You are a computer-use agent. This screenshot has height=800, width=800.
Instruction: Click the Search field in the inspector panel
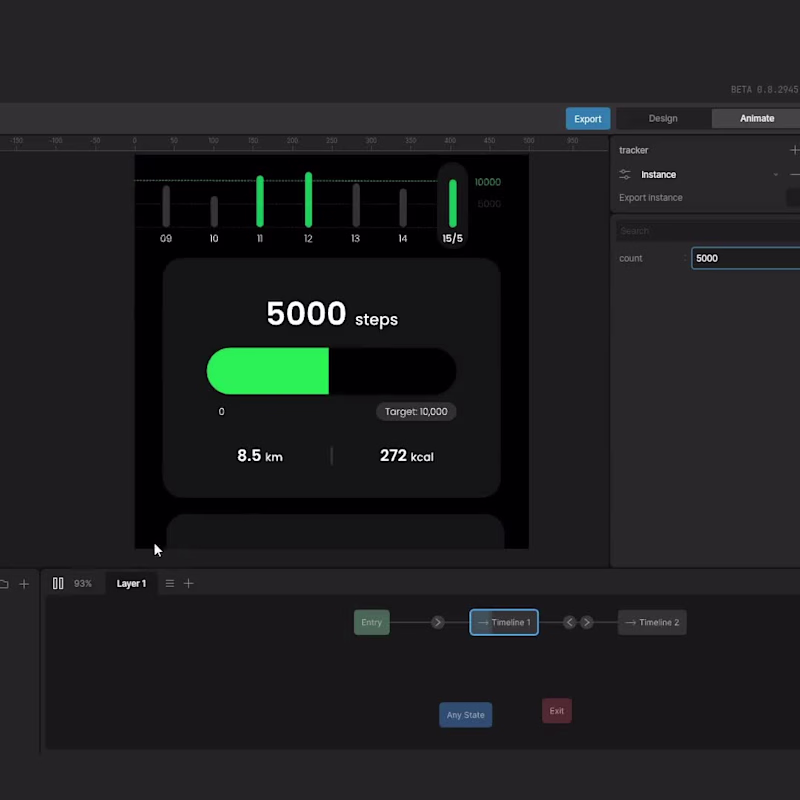(708, 231)
